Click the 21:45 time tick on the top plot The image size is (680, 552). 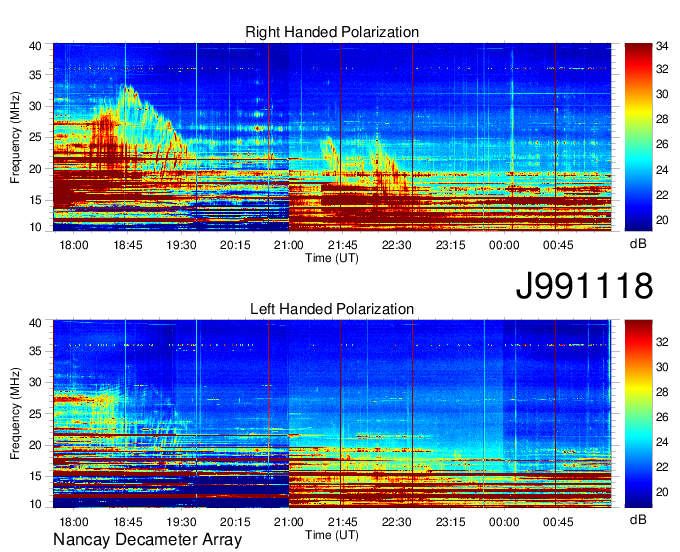pyautogui.click(x=343, y=245)
